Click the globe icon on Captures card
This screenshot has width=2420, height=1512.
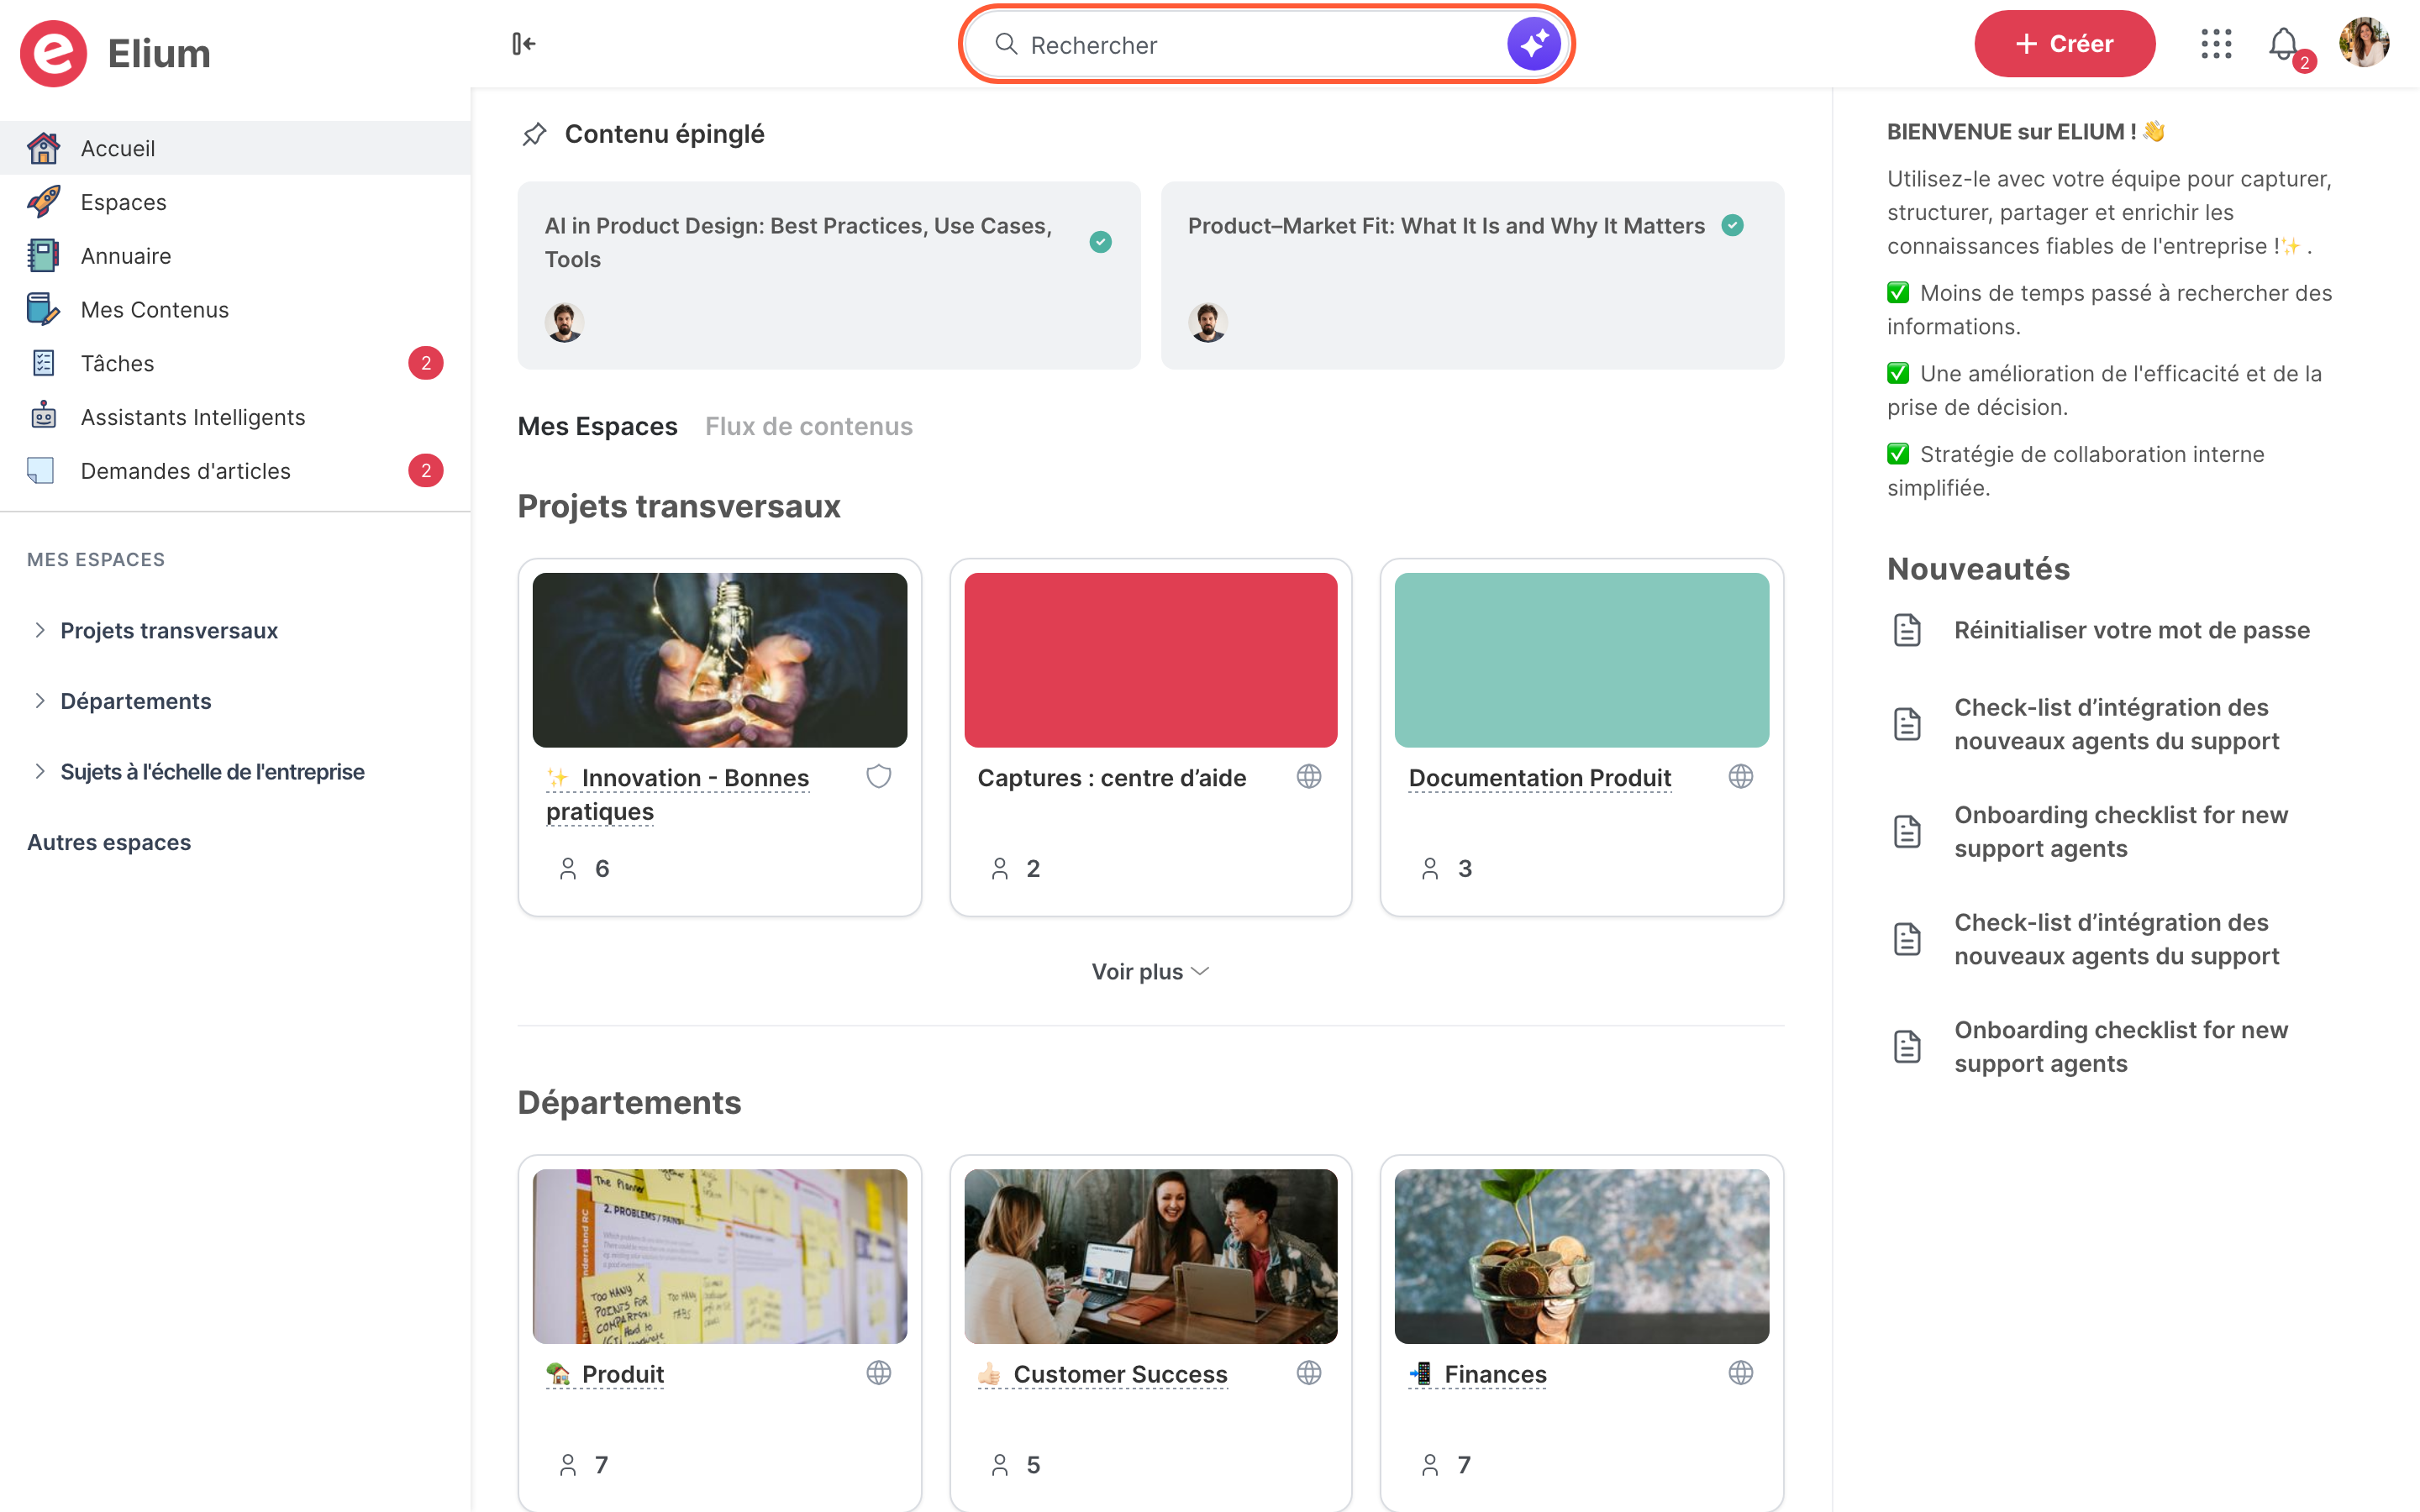click(1309, 777)
